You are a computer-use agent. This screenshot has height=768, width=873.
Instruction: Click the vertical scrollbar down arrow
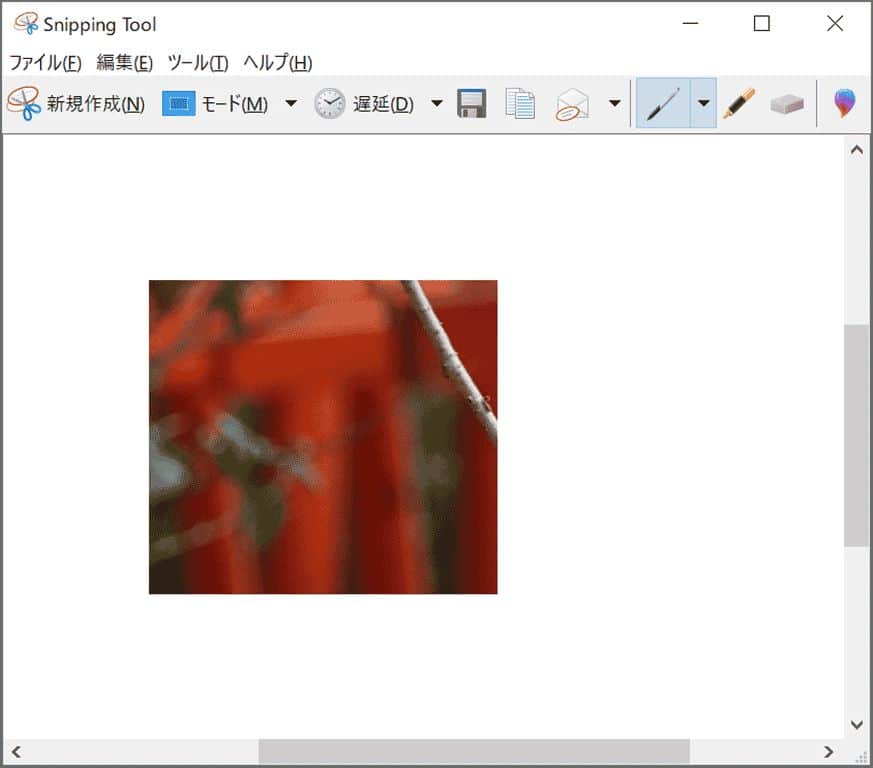[x=856, y=724]
